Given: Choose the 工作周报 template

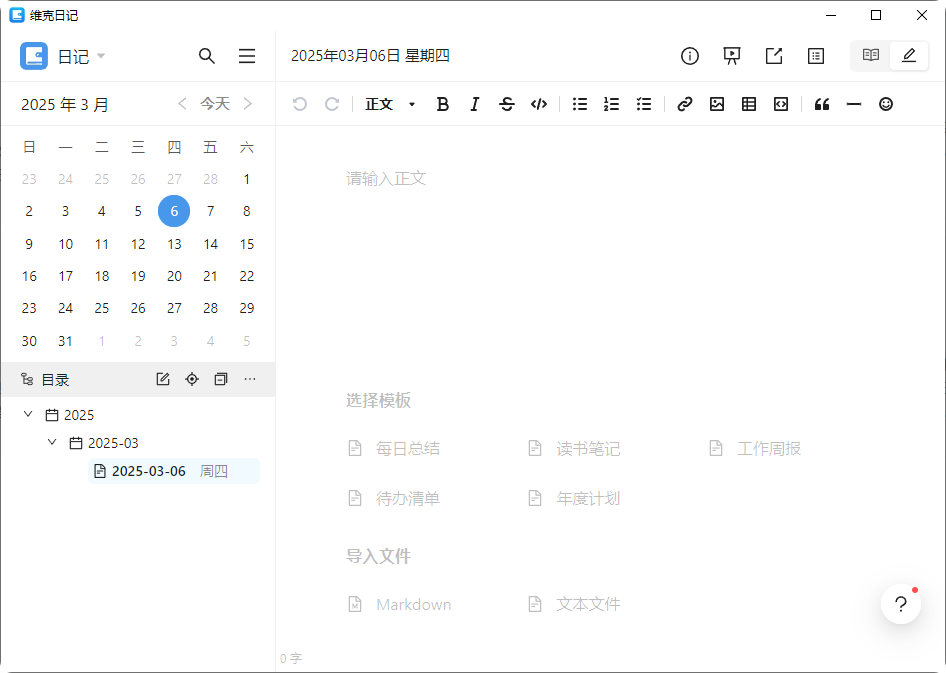Looking at the screenshot, I should pyautogui.click(x=755, y=449).
